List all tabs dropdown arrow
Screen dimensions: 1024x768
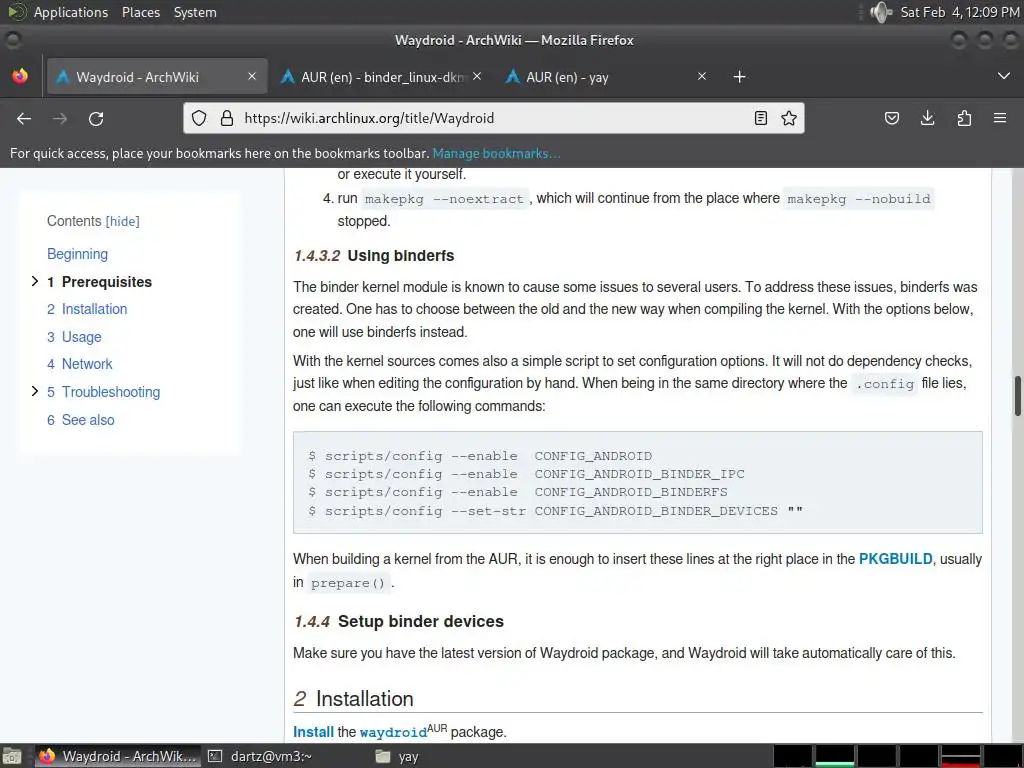[1004, 76]
